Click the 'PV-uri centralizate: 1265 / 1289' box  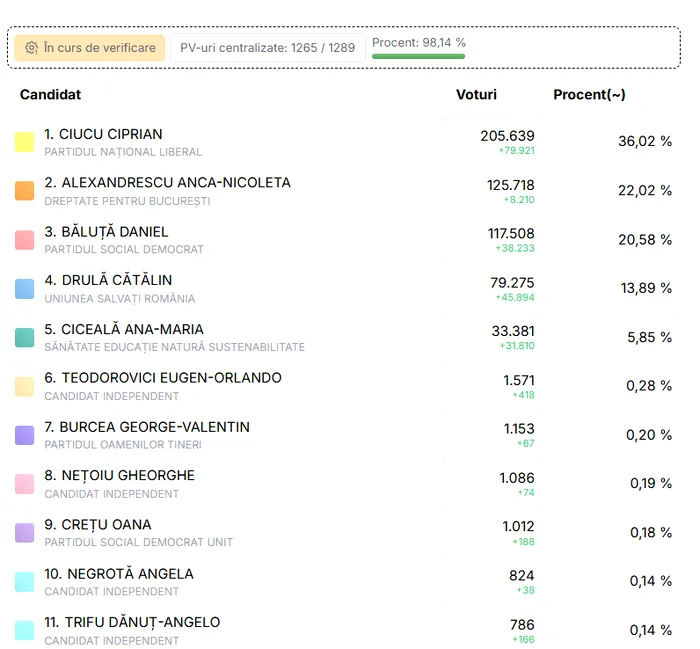[267, 48]
